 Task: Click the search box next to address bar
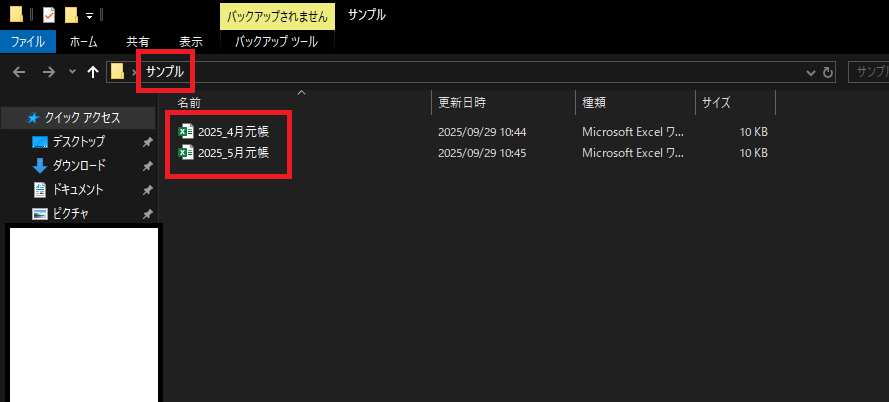coord(868,72)
